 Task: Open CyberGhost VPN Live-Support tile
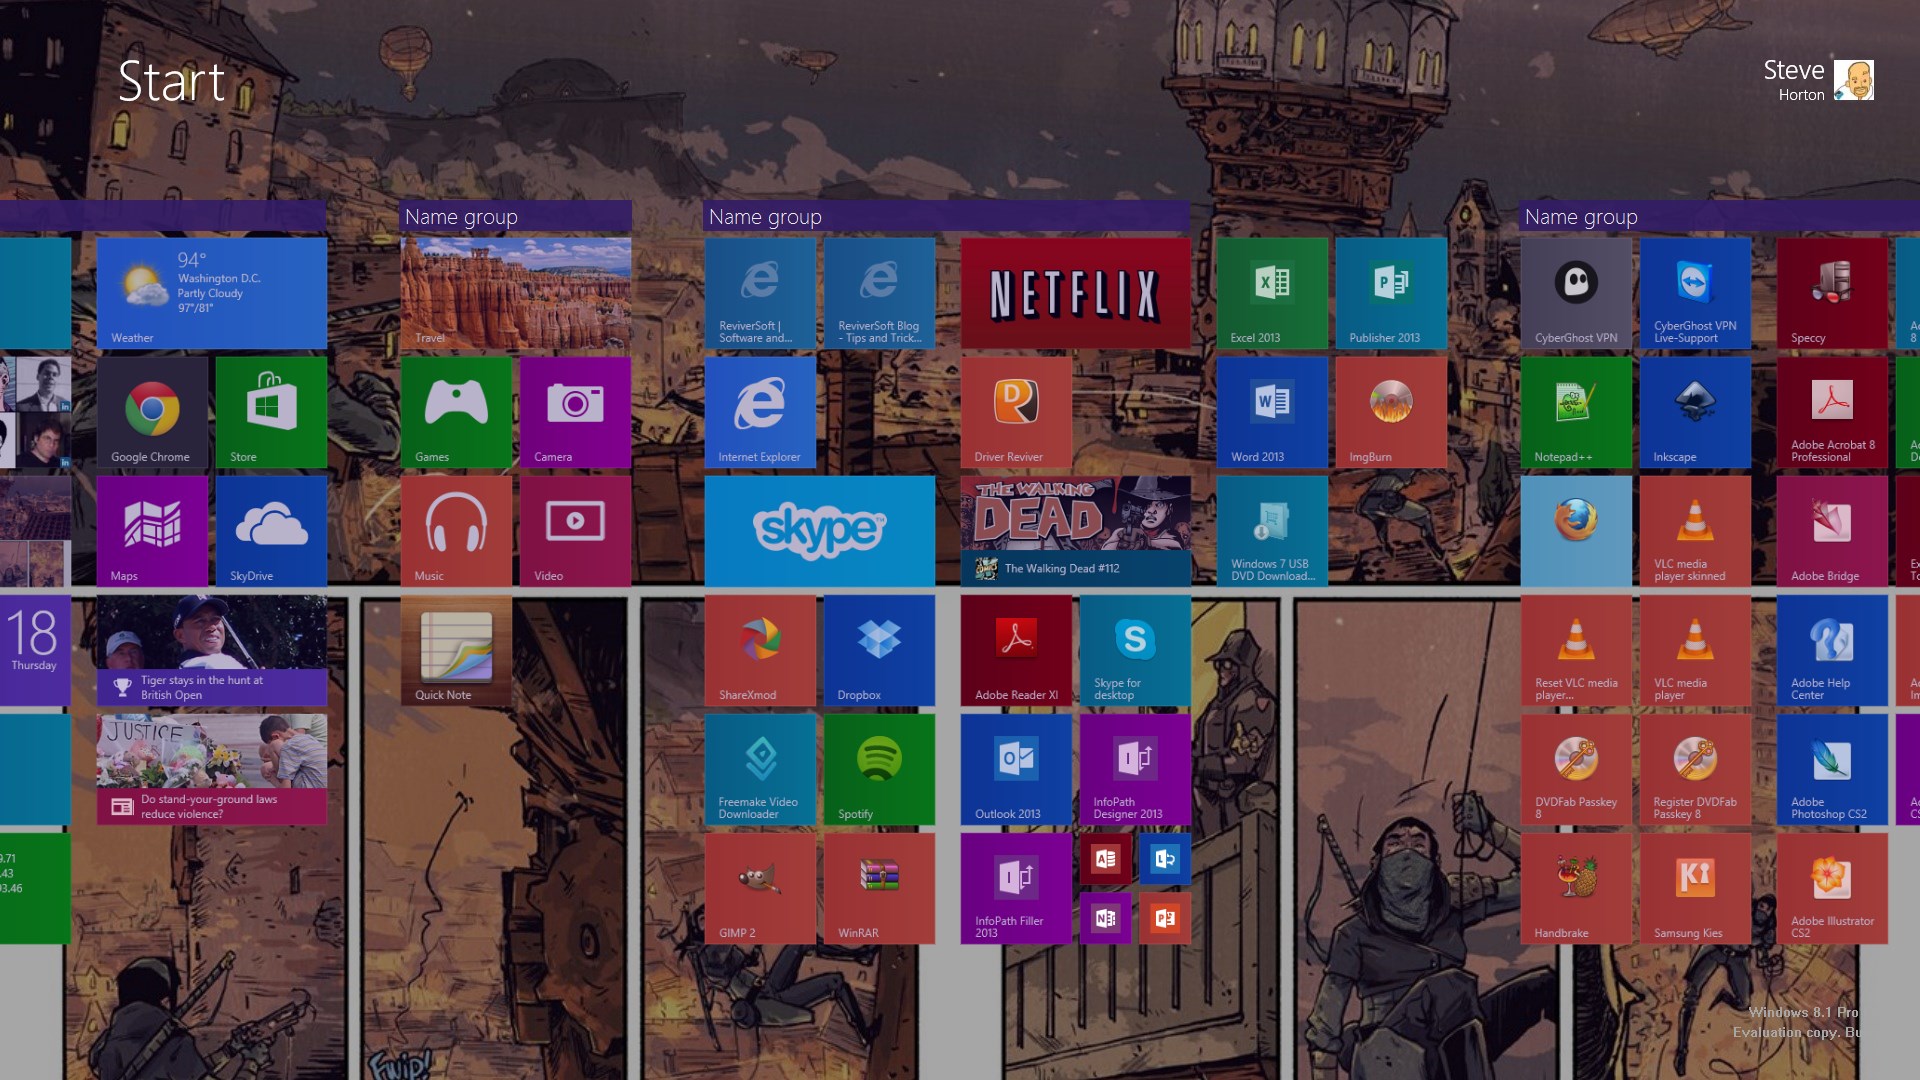[x=1695, y=293]
